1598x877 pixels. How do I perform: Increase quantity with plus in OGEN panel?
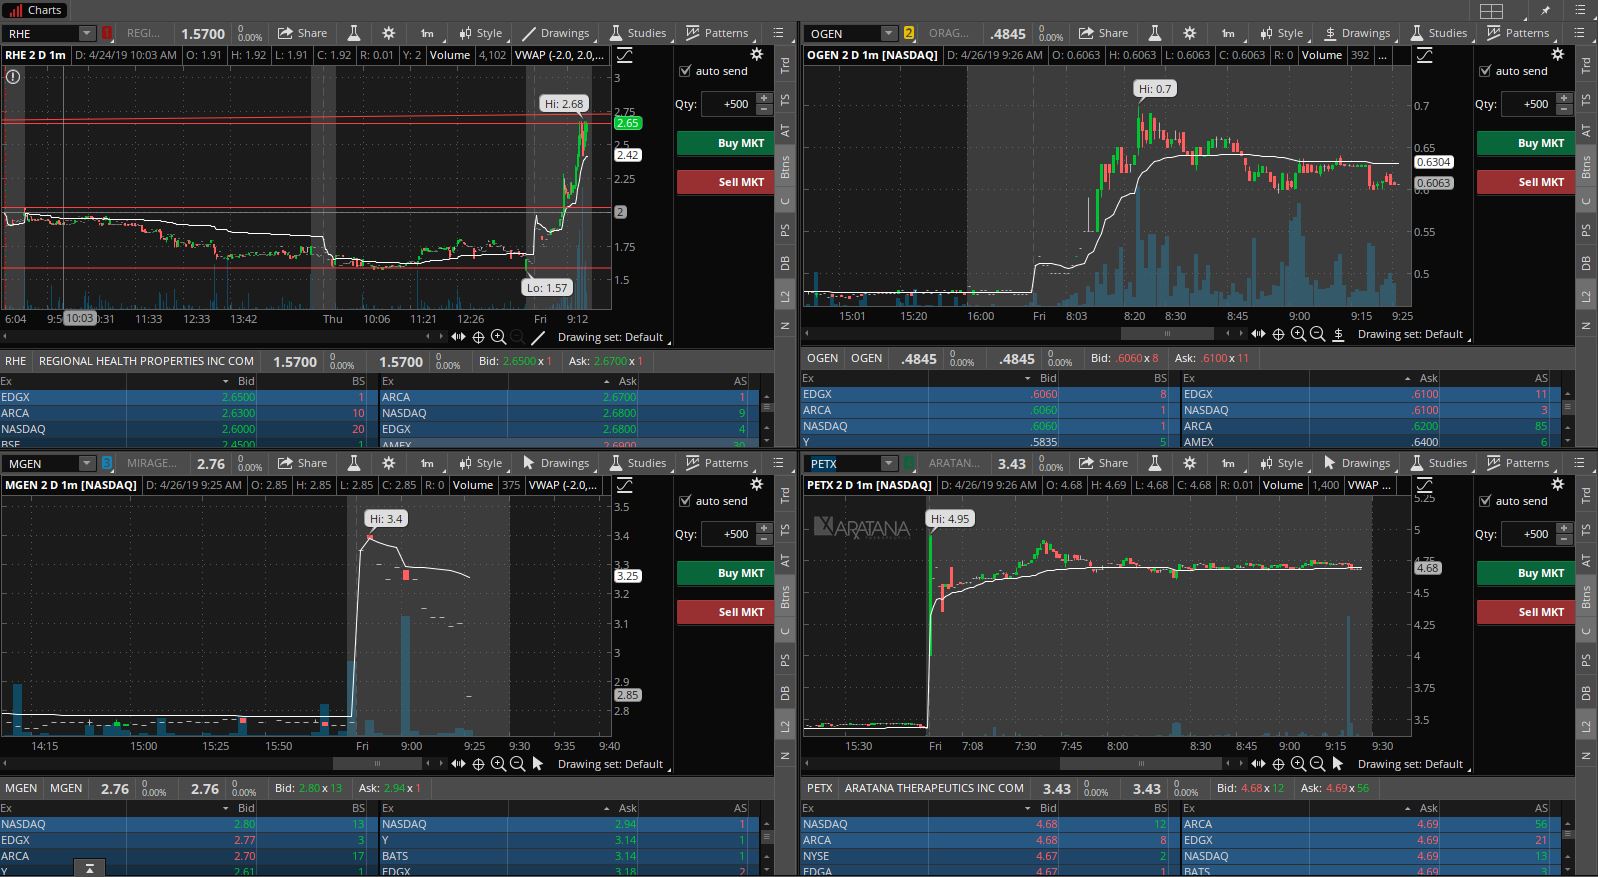[x=1564, y=98]
